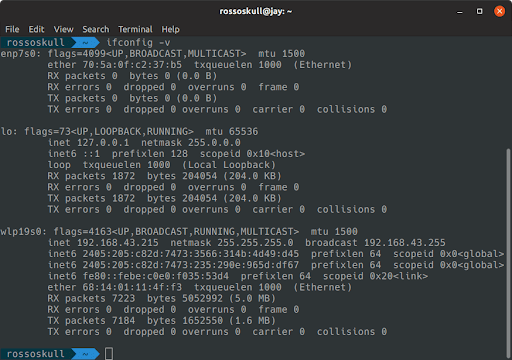
Task: Click MAC address 68:14:01:11:4f:f3
Action: click(132, 287)
